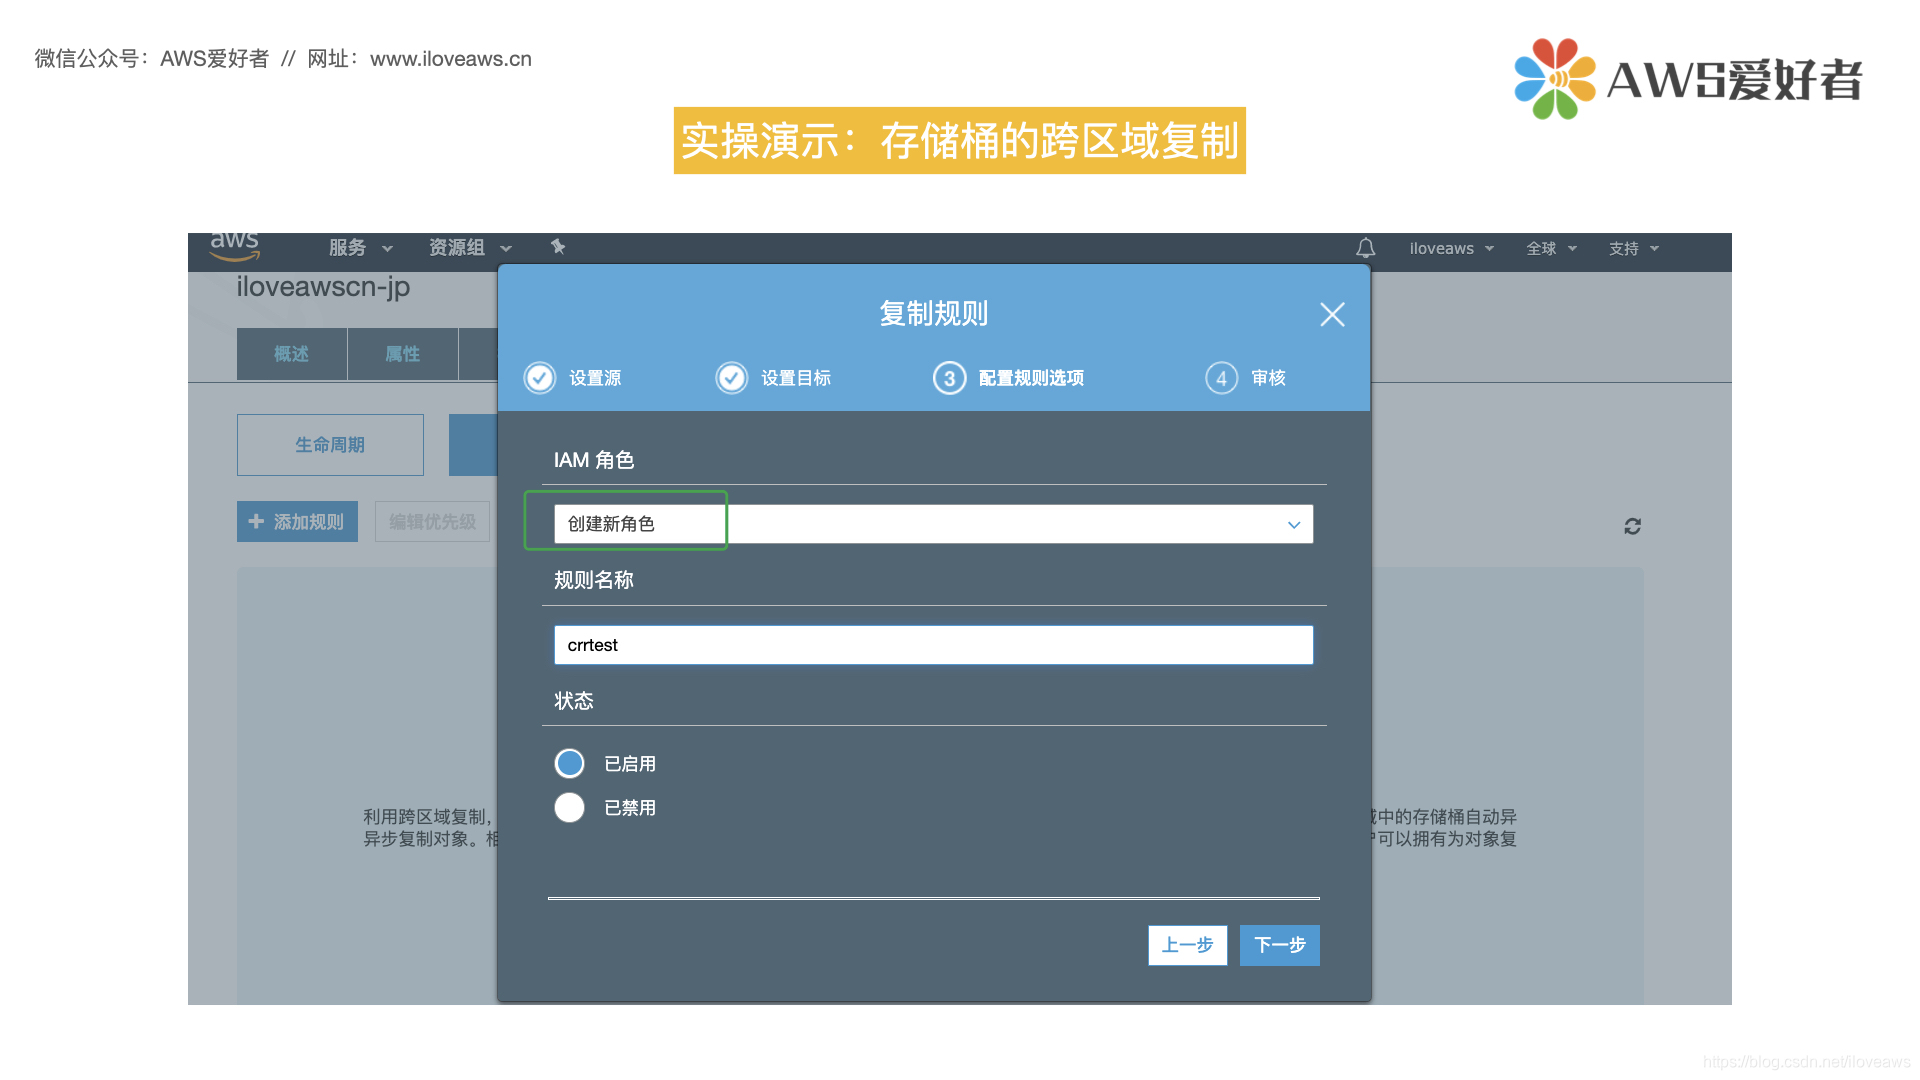Click the pin shortcut icon
This screenshot has width=1920, height=1080.
pos(558,247)
